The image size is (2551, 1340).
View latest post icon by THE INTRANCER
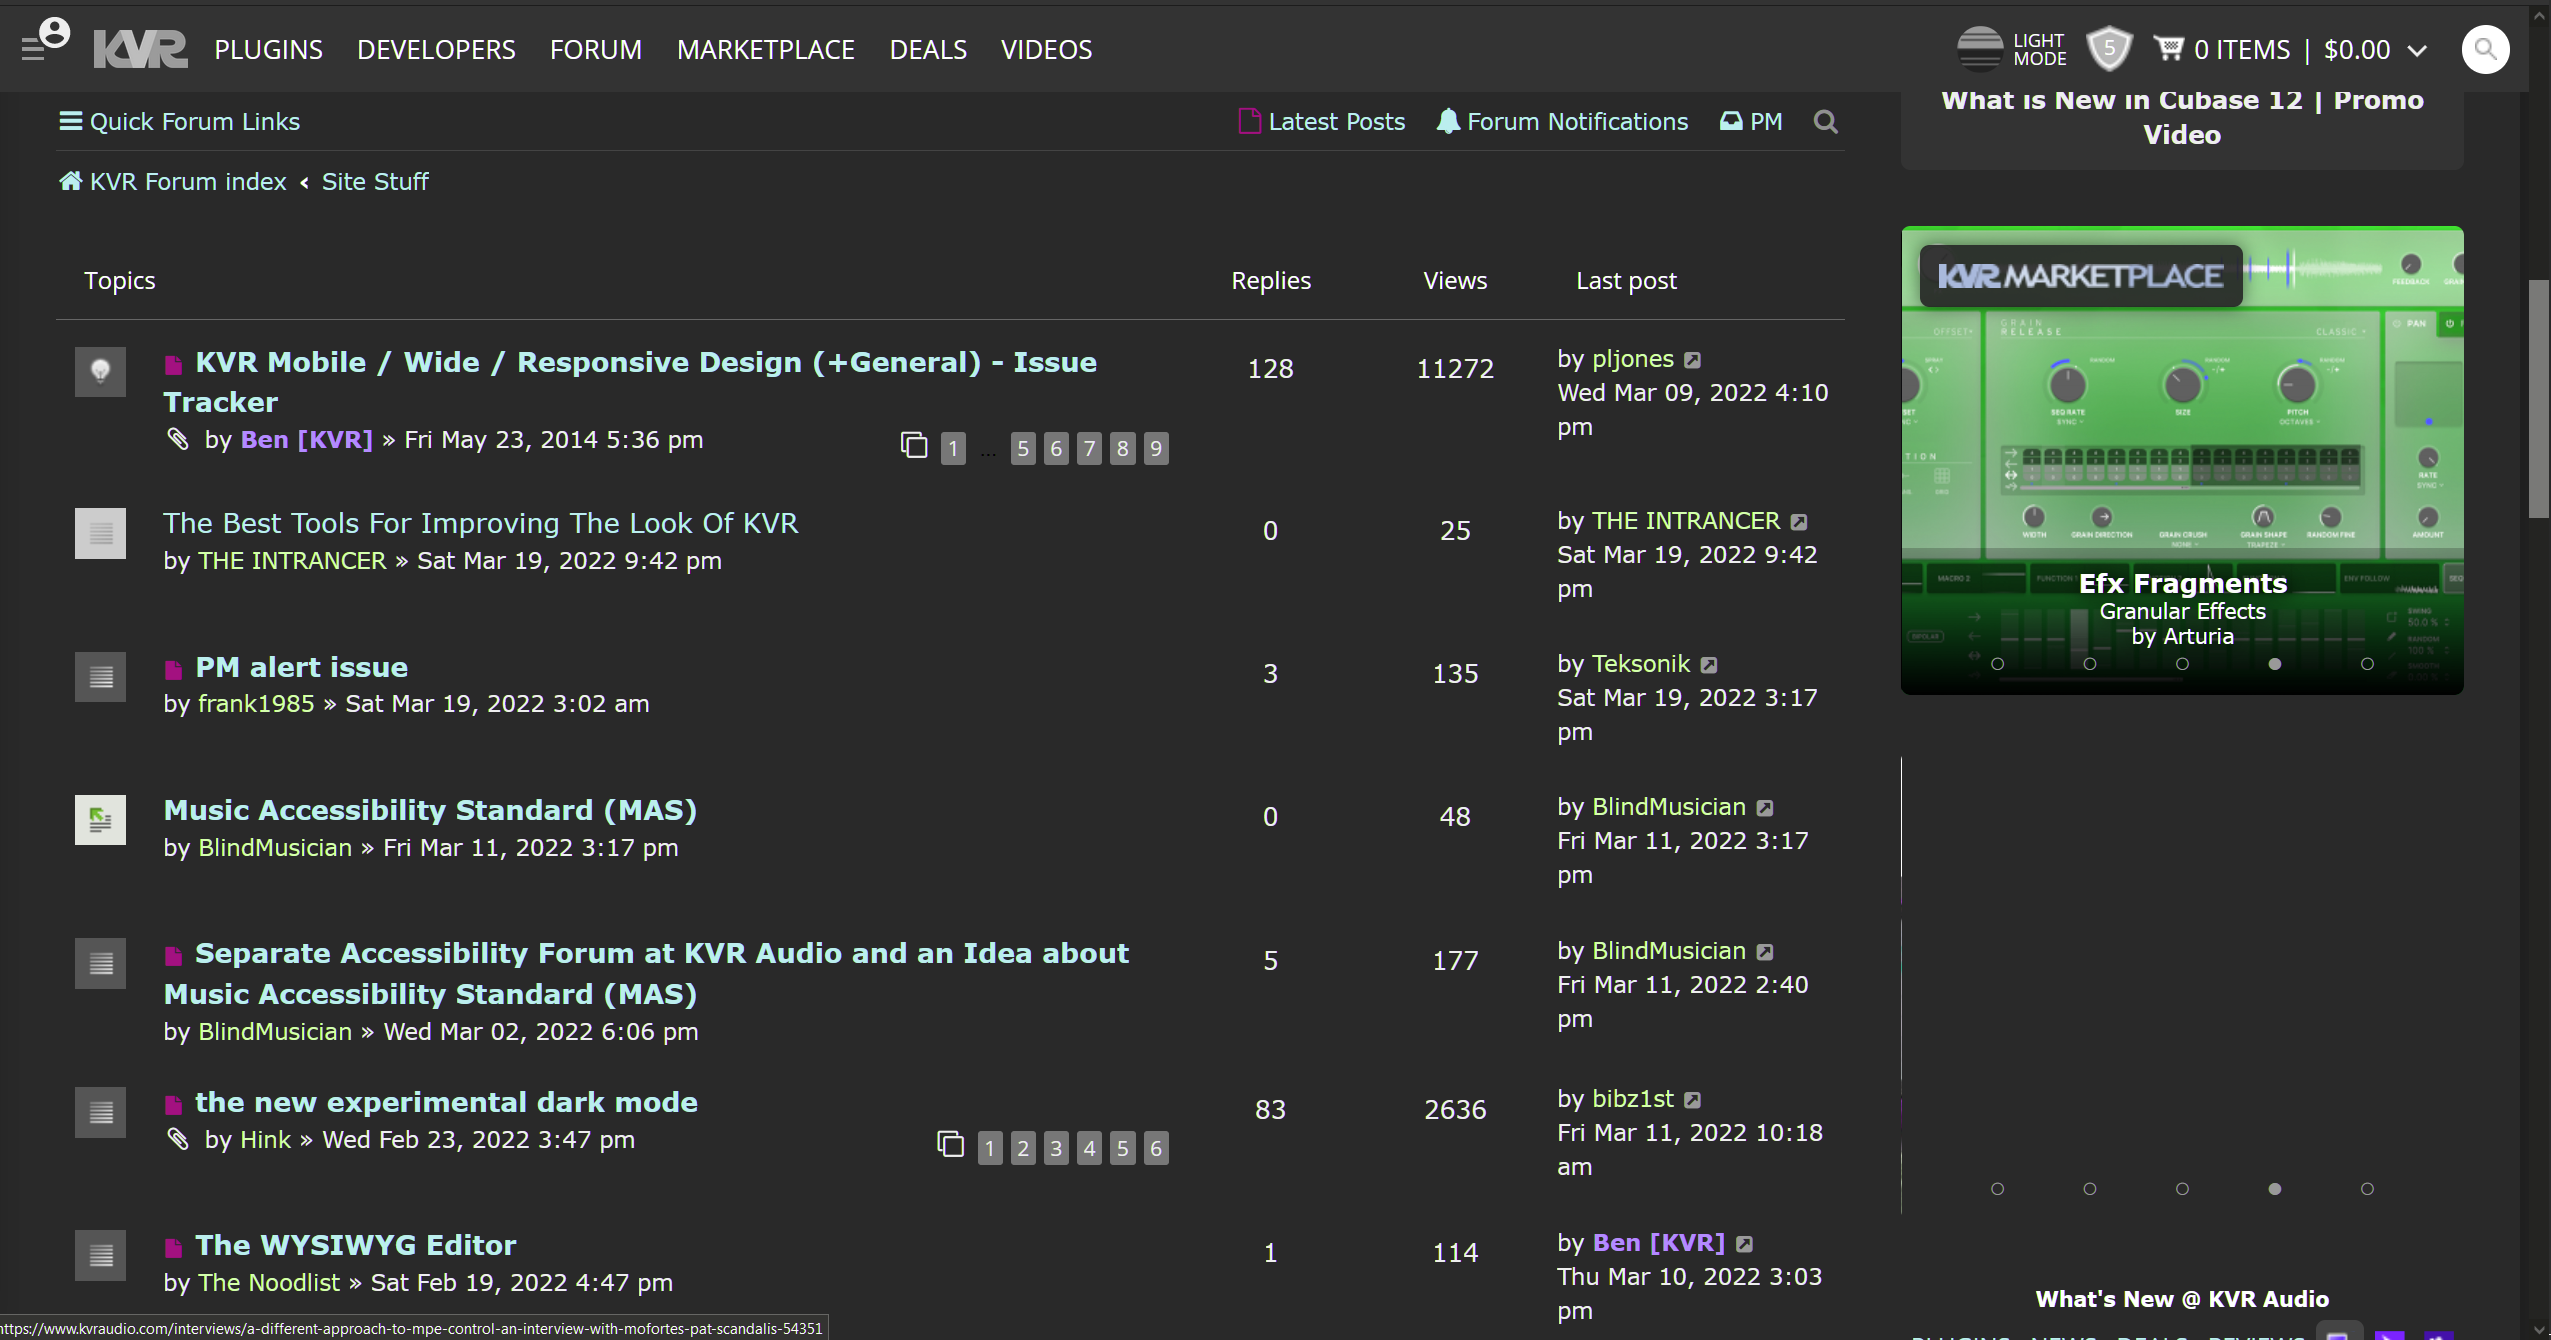click(x=1799, y=522)
